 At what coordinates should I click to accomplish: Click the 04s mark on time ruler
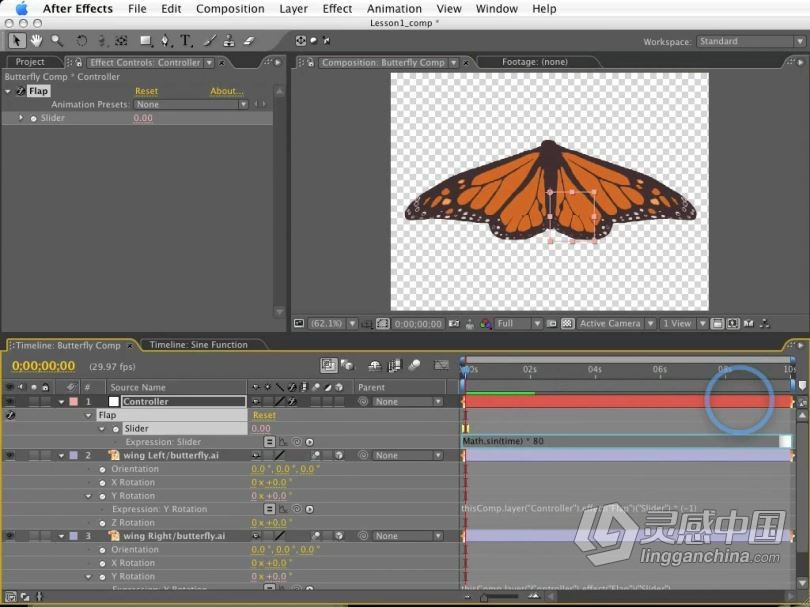(595, 369)
